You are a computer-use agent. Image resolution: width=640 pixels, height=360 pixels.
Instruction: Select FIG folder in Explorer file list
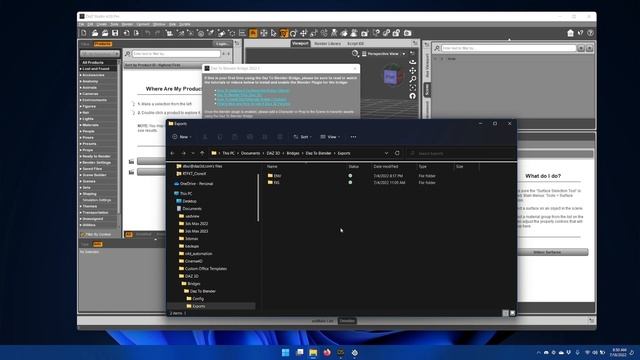pos(274,182)
